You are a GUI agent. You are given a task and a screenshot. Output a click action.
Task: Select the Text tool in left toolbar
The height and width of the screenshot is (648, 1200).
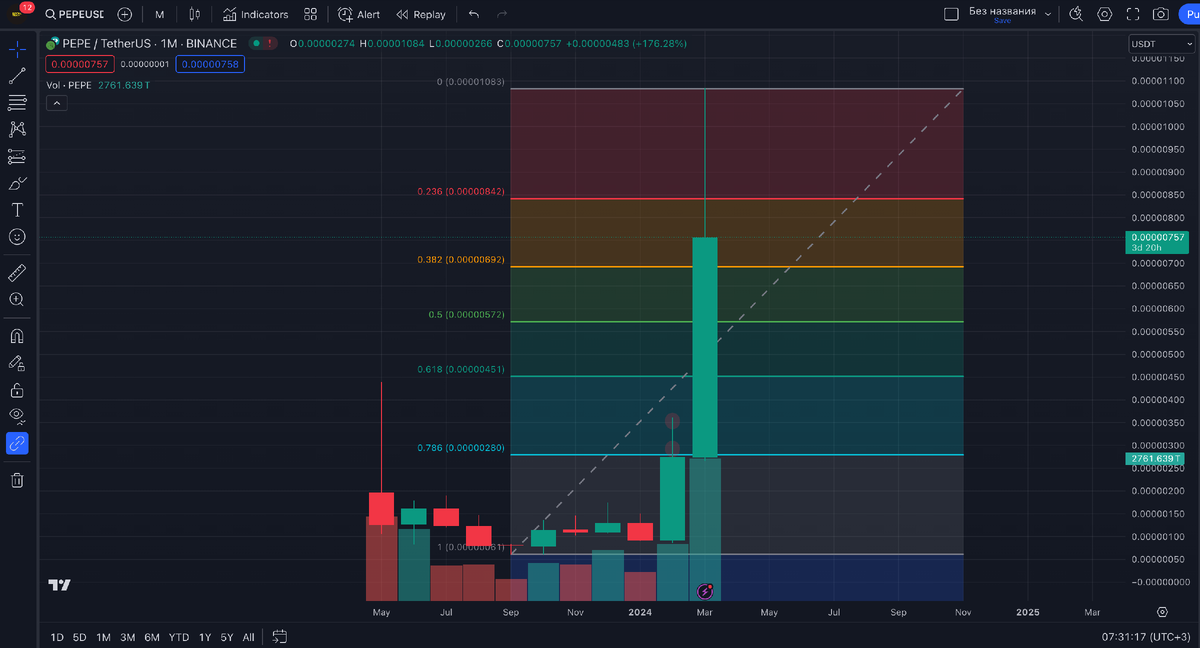coord(17,210)
